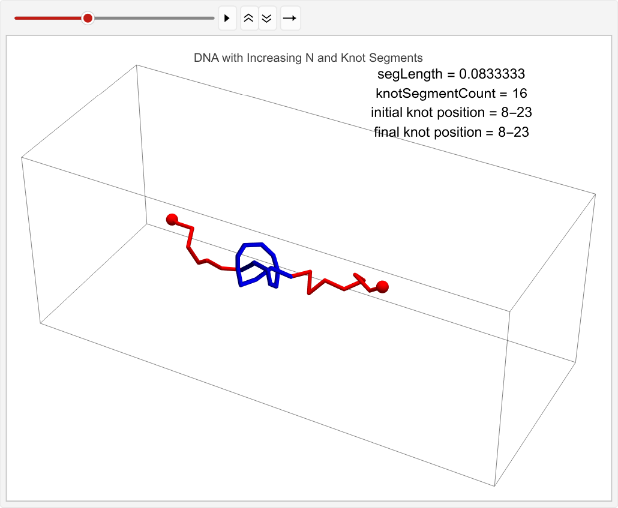618x508 pixels.
Task: Click the bottom-right front corner of bounding box
Action: point(495,487)
